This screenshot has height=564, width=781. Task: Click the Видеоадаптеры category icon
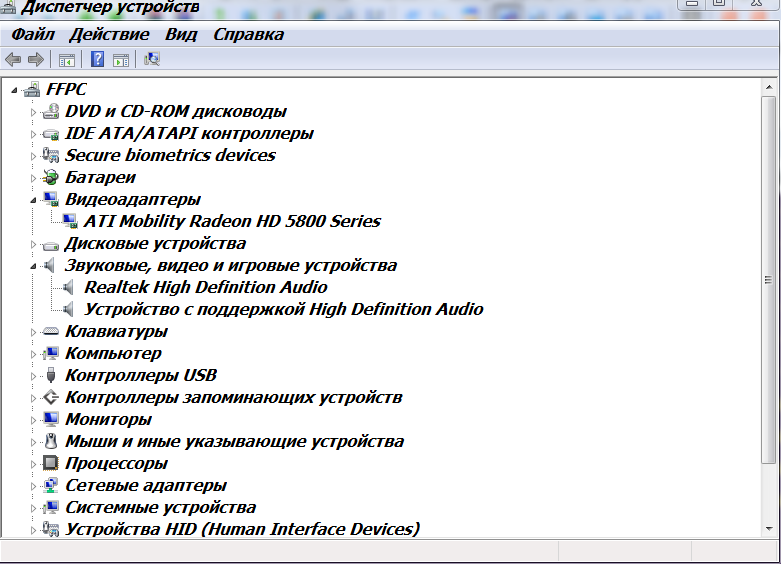(x=51, y=199)
